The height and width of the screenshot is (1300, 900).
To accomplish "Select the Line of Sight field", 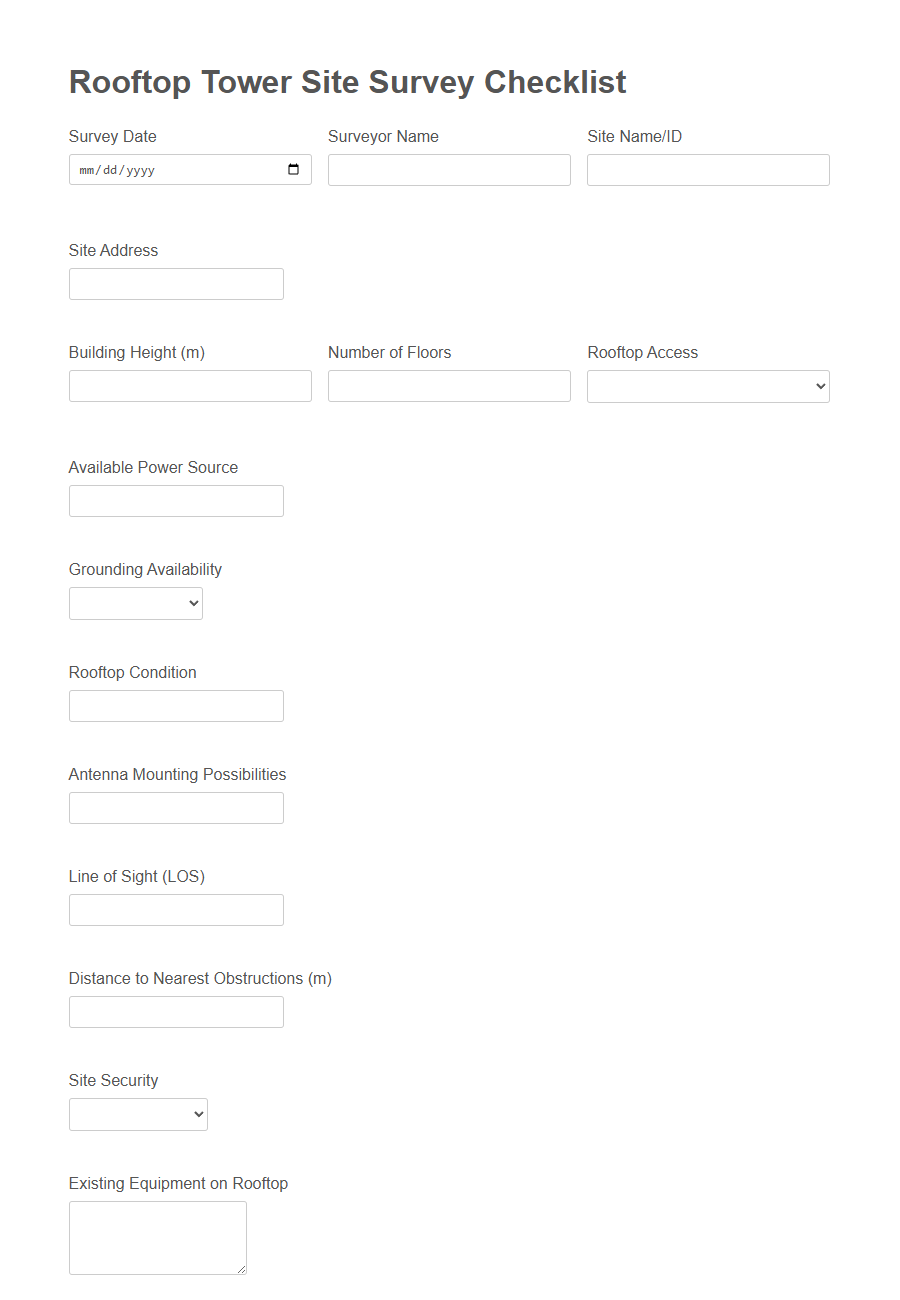I will 176,909.
